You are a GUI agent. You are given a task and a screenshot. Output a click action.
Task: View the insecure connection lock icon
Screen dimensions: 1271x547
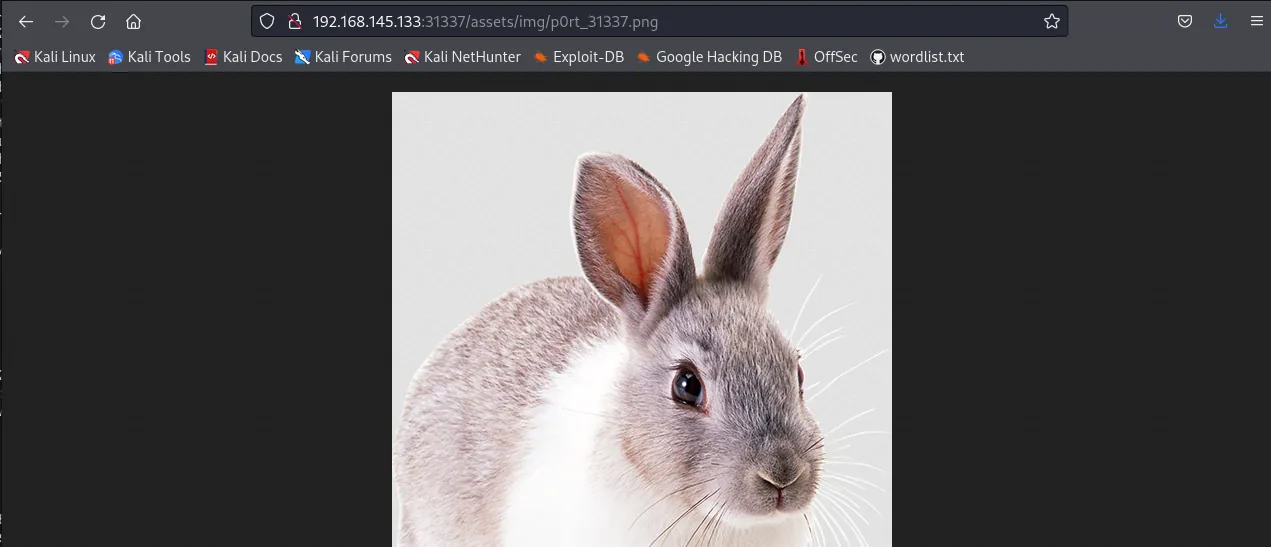(x=294, y=21)
